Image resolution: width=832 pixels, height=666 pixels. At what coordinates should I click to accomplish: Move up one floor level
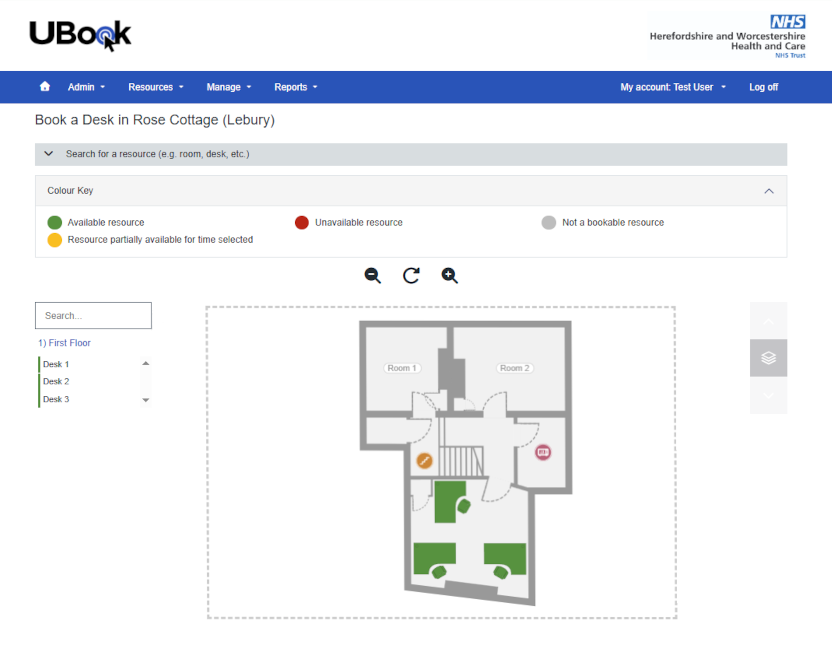[768, 321]
